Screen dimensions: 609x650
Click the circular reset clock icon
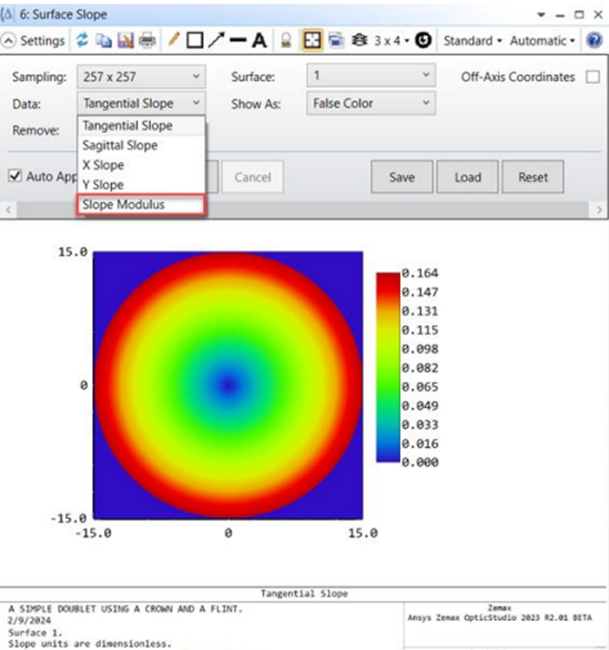tap(423, 40)
